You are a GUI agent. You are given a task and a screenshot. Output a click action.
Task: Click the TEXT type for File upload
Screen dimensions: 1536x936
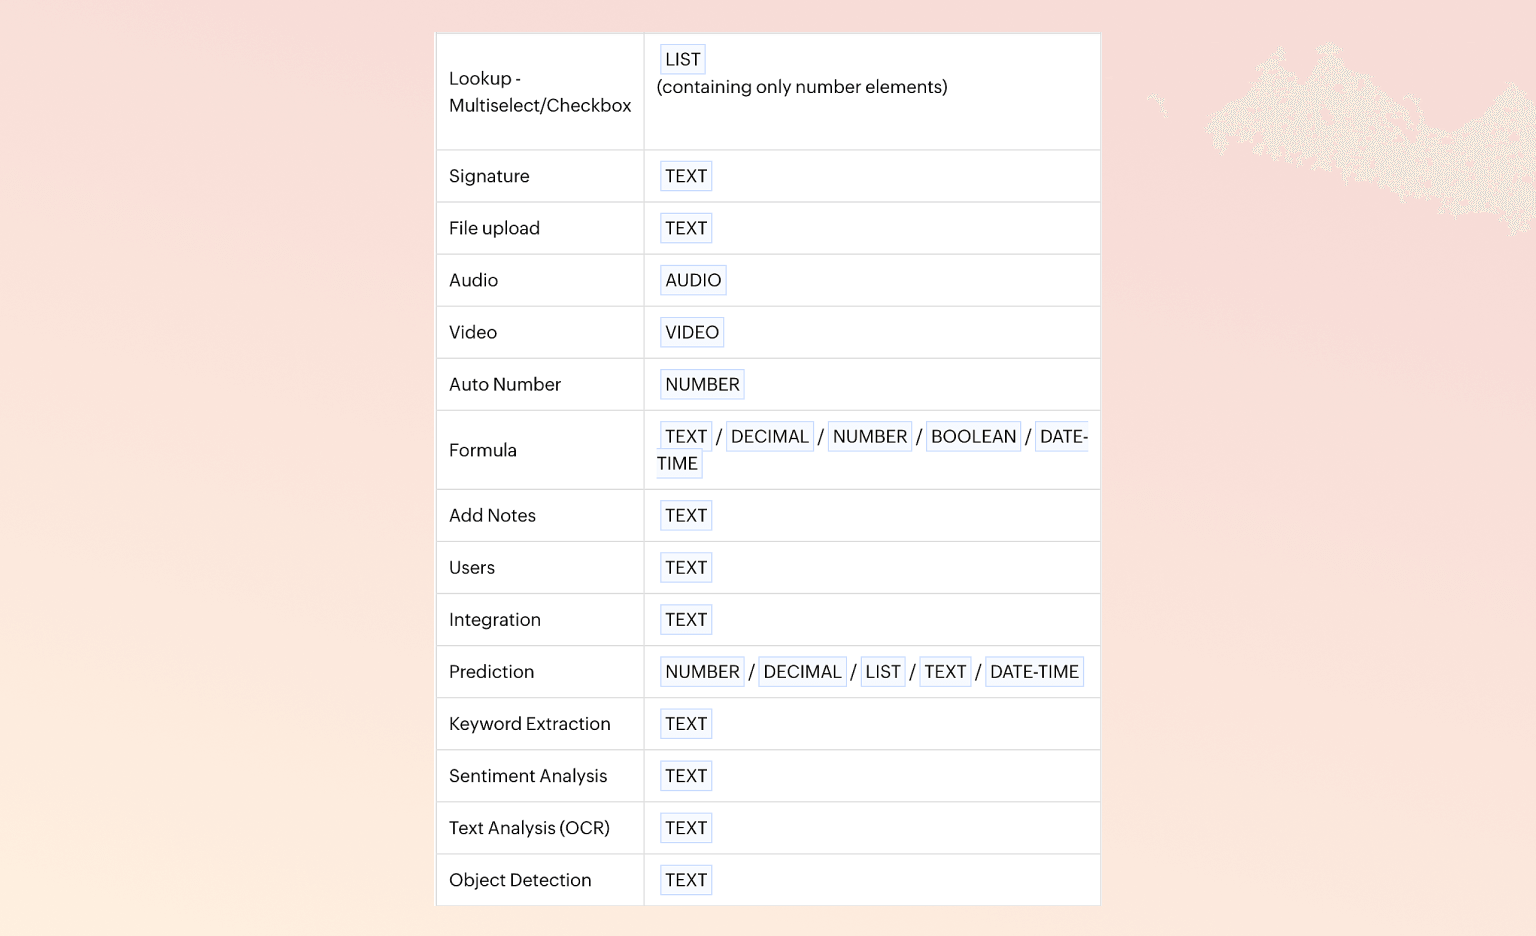686,229
